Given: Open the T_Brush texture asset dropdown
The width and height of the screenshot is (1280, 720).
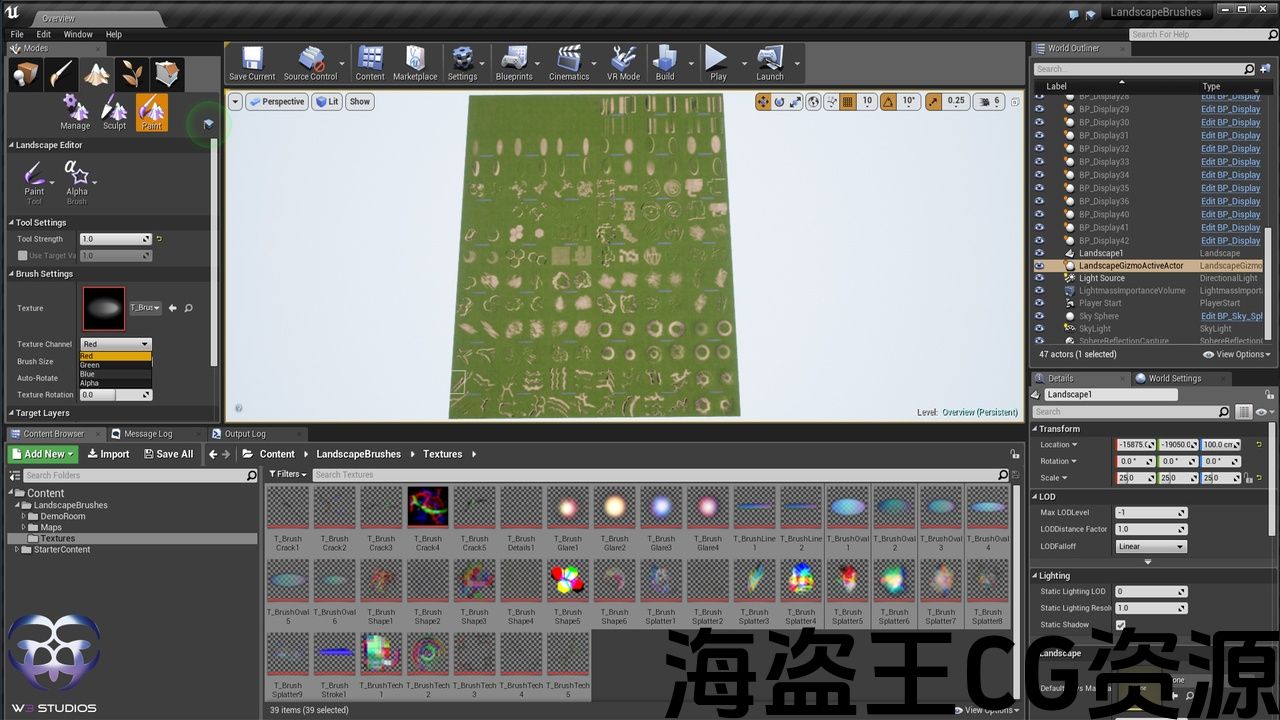Looking at the screenshot, I should (145, 308).
